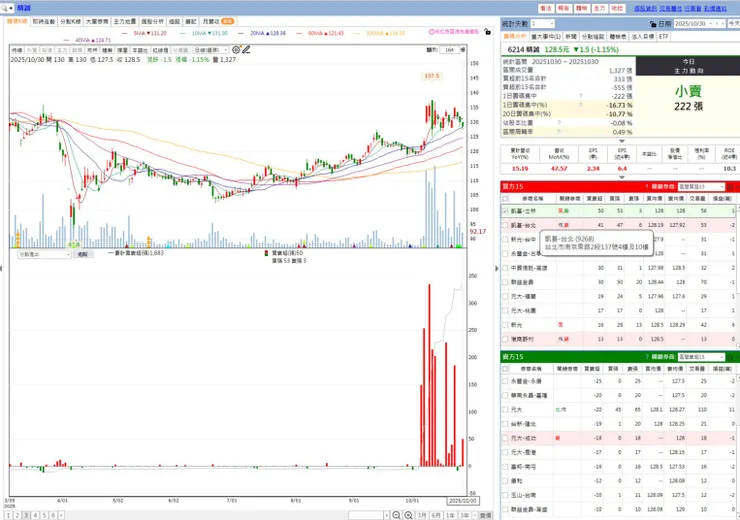Click the help question mark beside 1日籌碼集中
This screenshot has height=520, width=740.
coord(580,96)
